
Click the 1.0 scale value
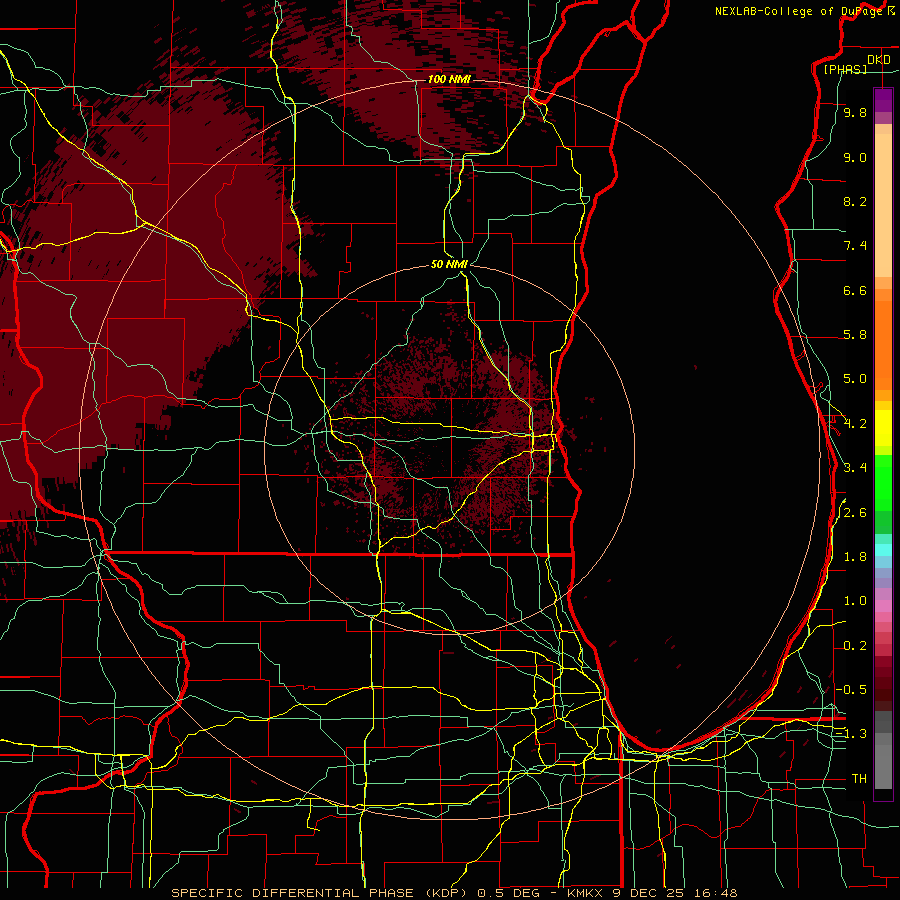[855, 601]
